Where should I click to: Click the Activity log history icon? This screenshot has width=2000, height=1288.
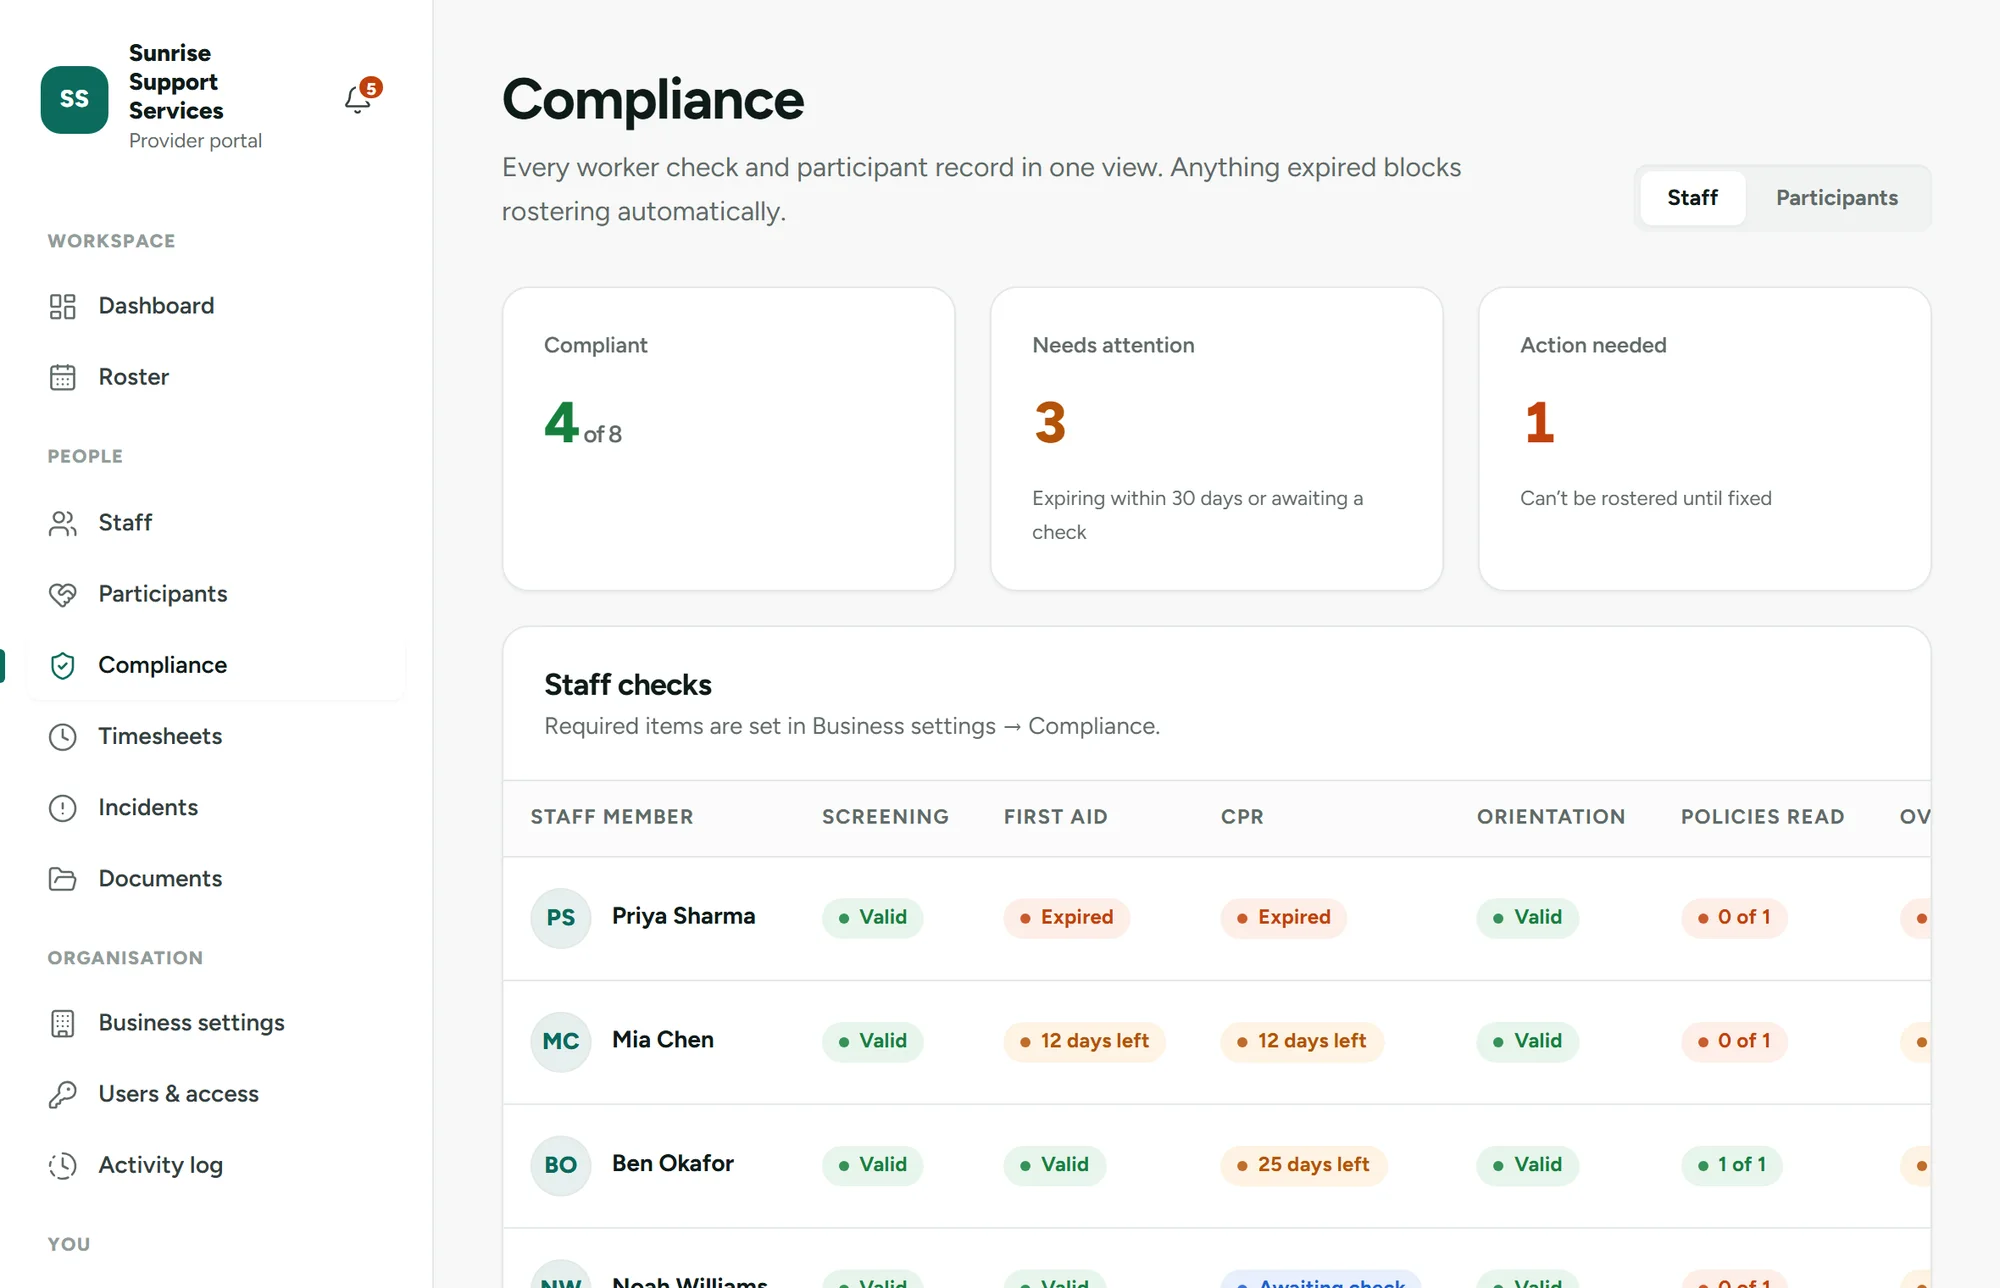point(63,1165)
